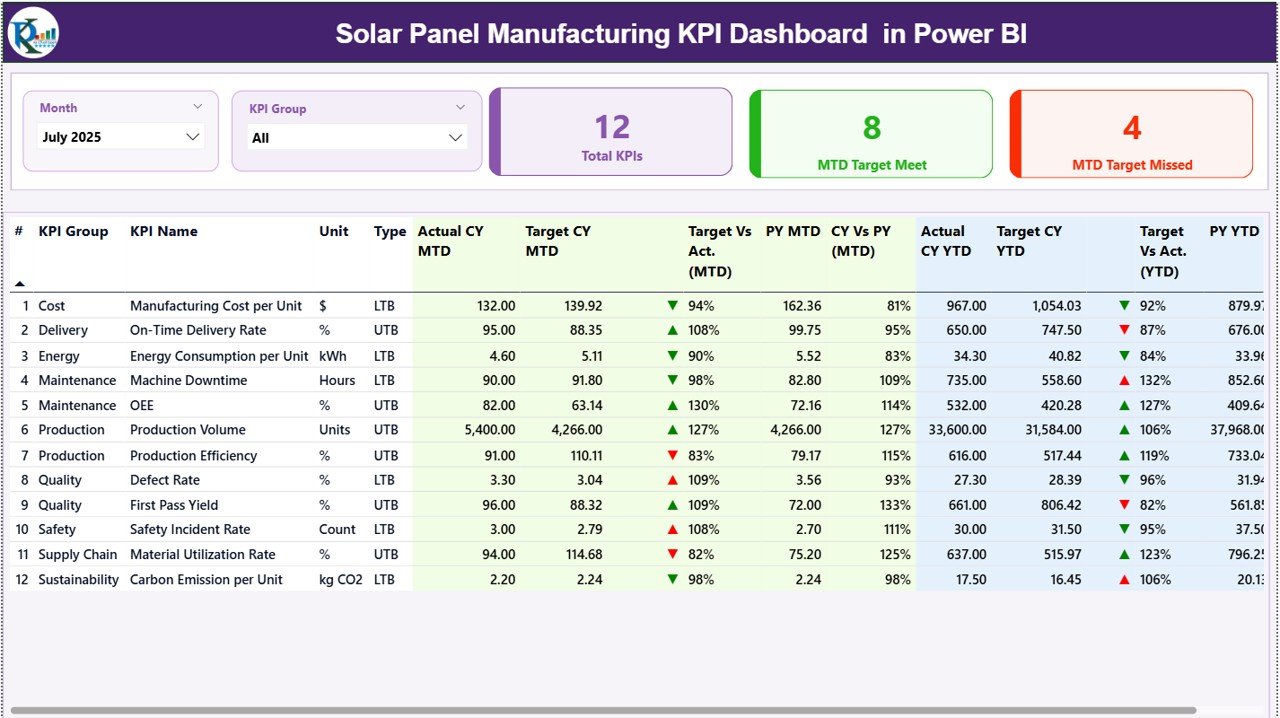Viewport: 1280px width, 718px height.
Task: Click the sort arrow under the # column header
Action: [22, 283]
